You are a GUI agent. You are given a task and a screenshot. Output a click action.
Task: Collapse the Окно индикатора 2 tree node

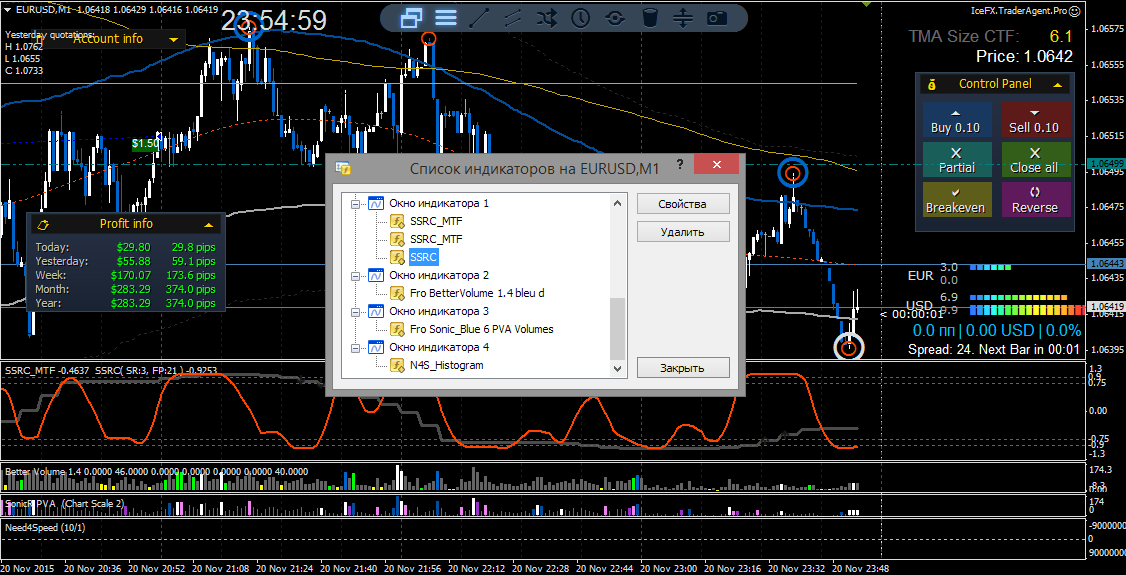tap(354, 276)
